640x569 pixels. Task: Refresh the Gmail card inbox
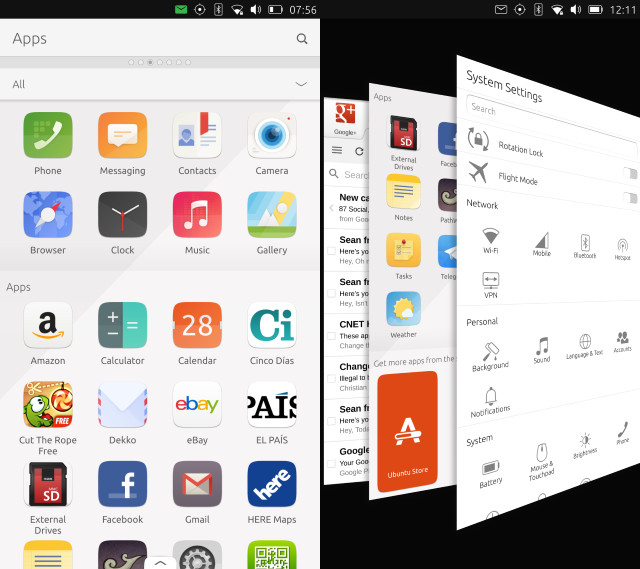tap(359, 151)
